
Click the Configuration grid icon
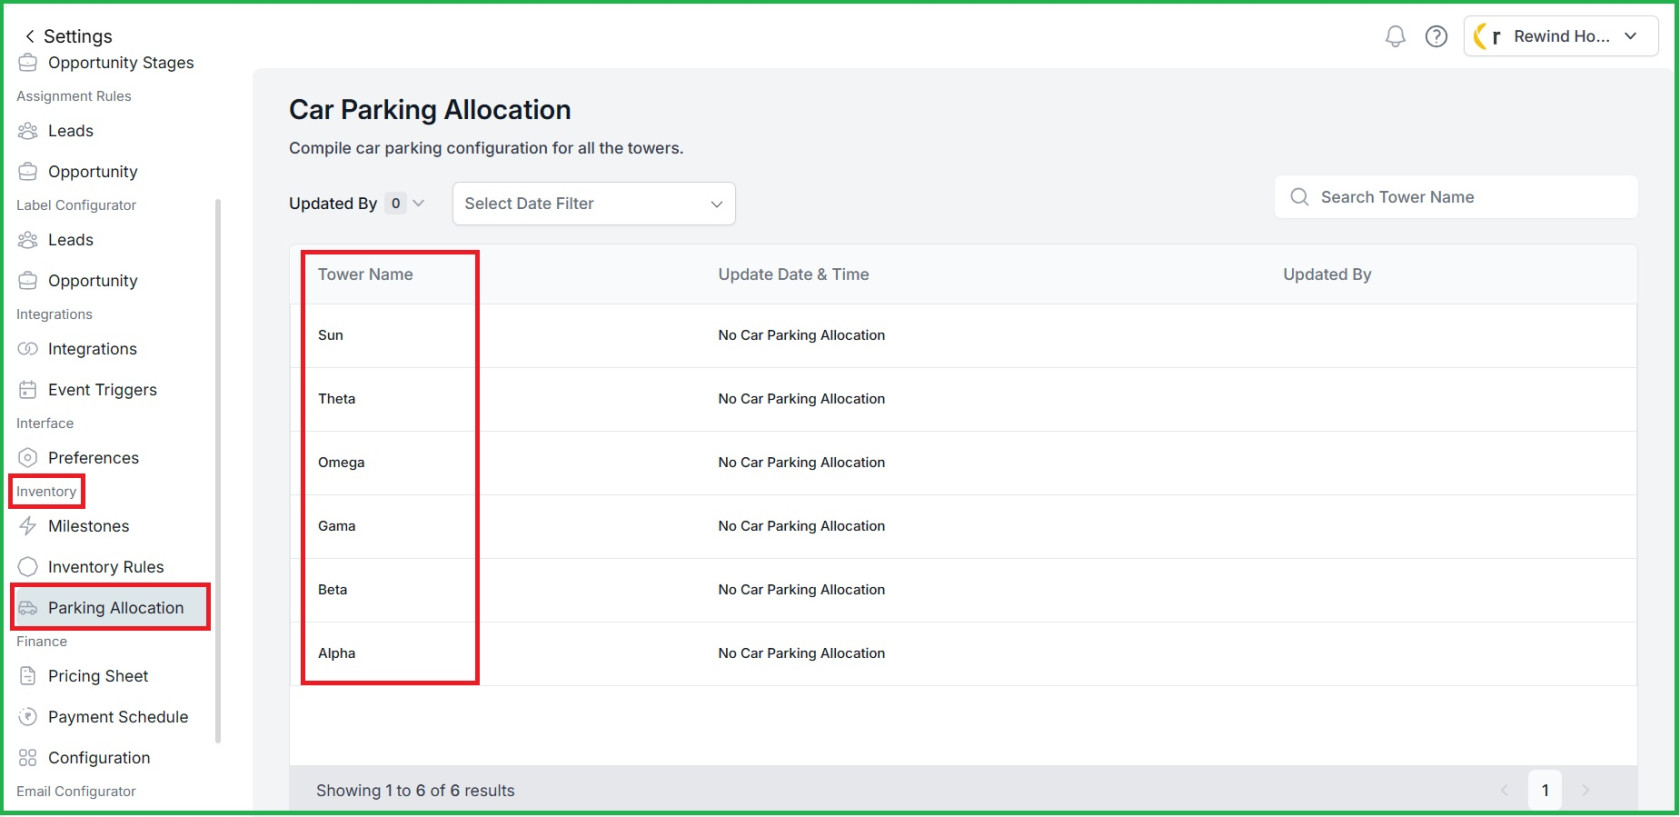coord(28,758)
